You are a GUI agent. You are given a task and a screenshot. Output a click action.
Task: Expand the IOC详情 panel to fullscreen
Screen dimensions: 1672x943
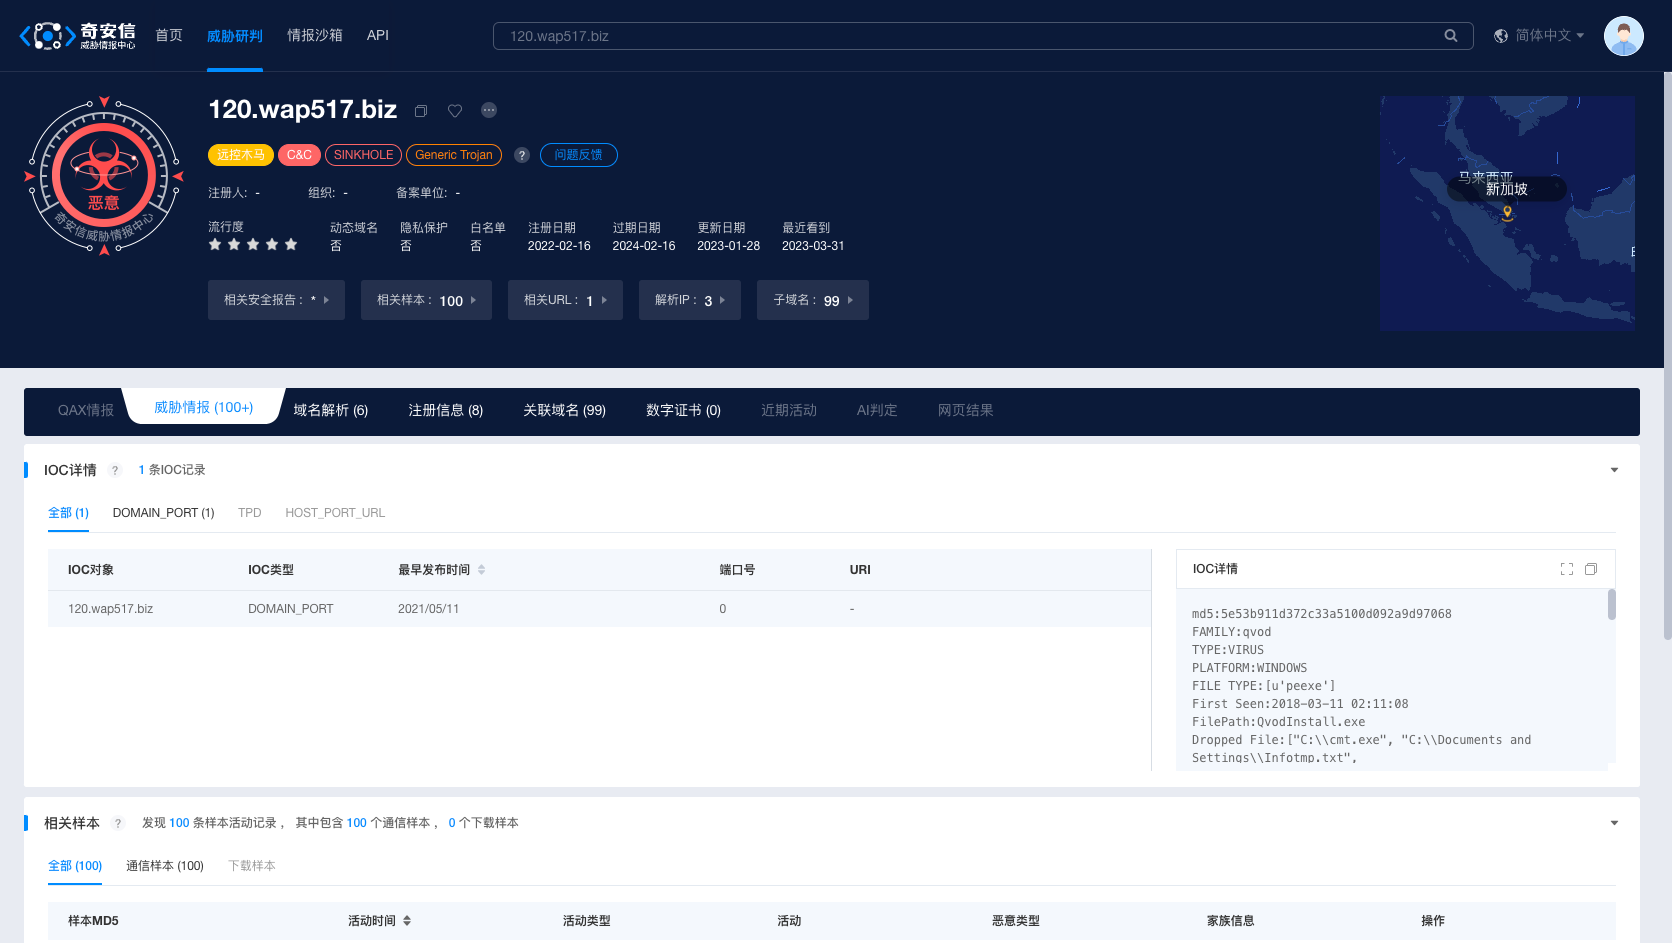point(1567,569)
